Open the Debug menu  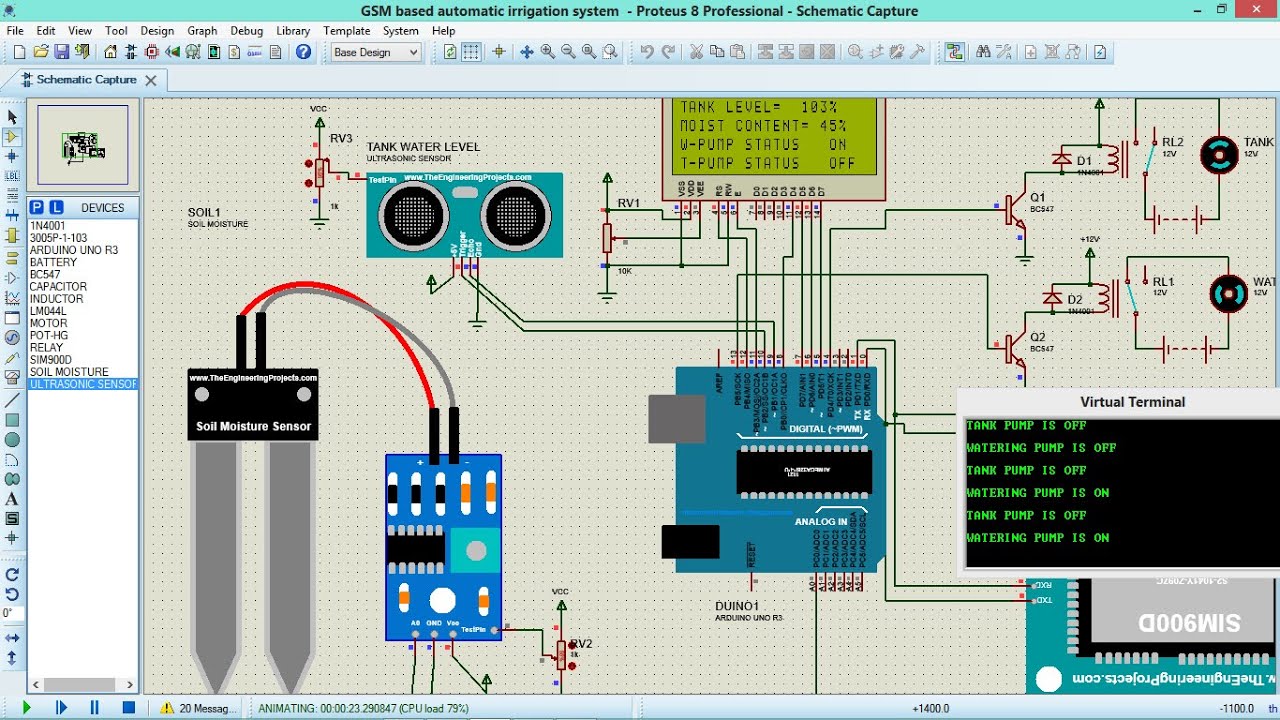point(246,31)
